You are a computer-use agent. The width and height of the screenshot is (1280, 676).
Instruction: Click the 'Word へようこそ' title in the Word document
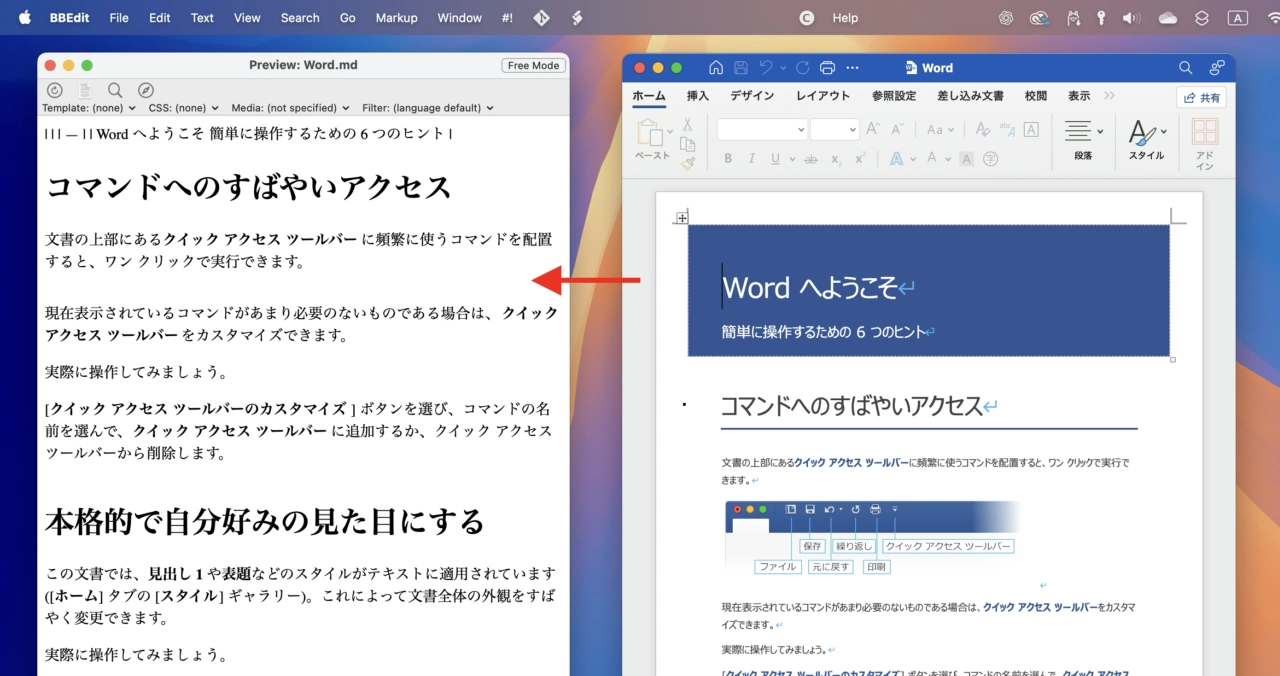coord(810,287)
